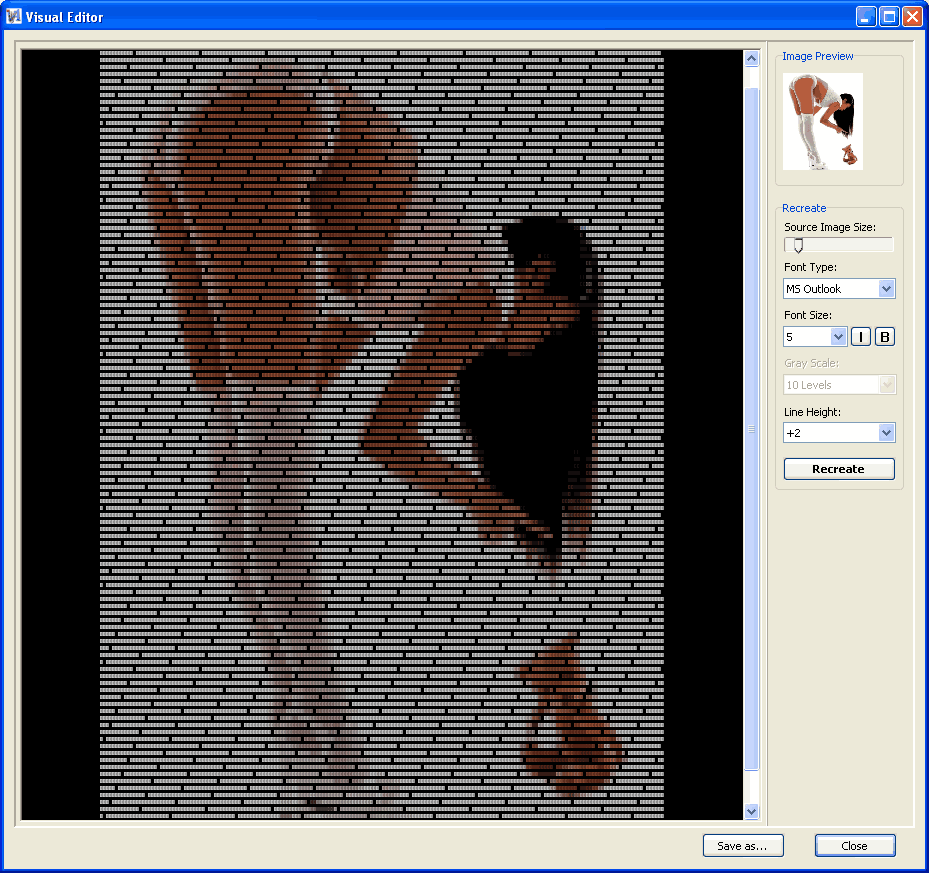Click the Source Image Size slider handle
The width and height of the screenshot is (929, 873).
tap(798, 245)
